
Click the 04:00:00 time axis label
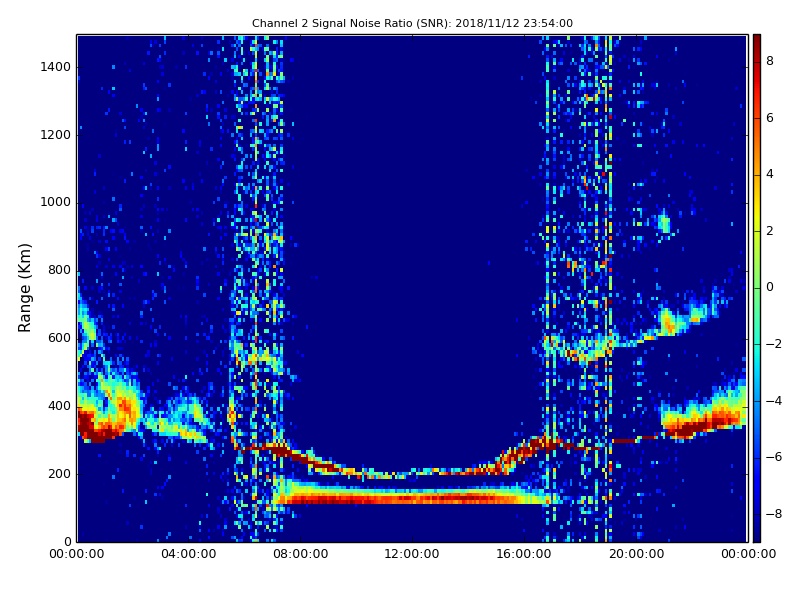point(189,554)
